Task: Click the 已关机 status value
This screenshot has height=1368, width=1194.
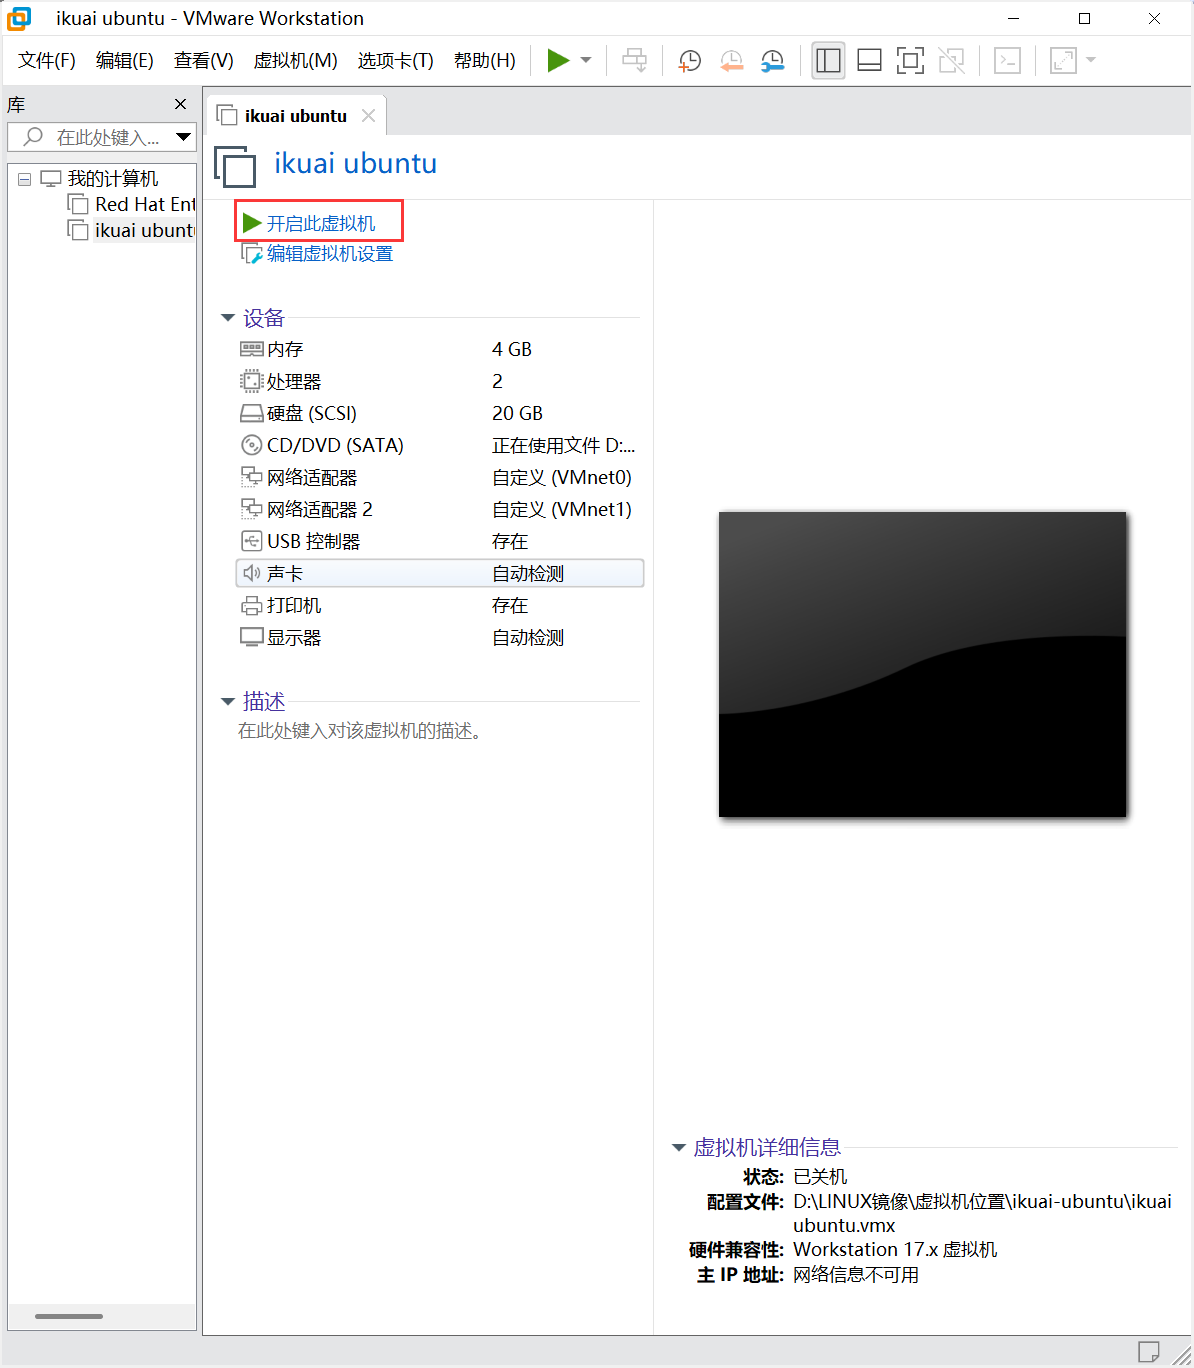Action: 820,1177
